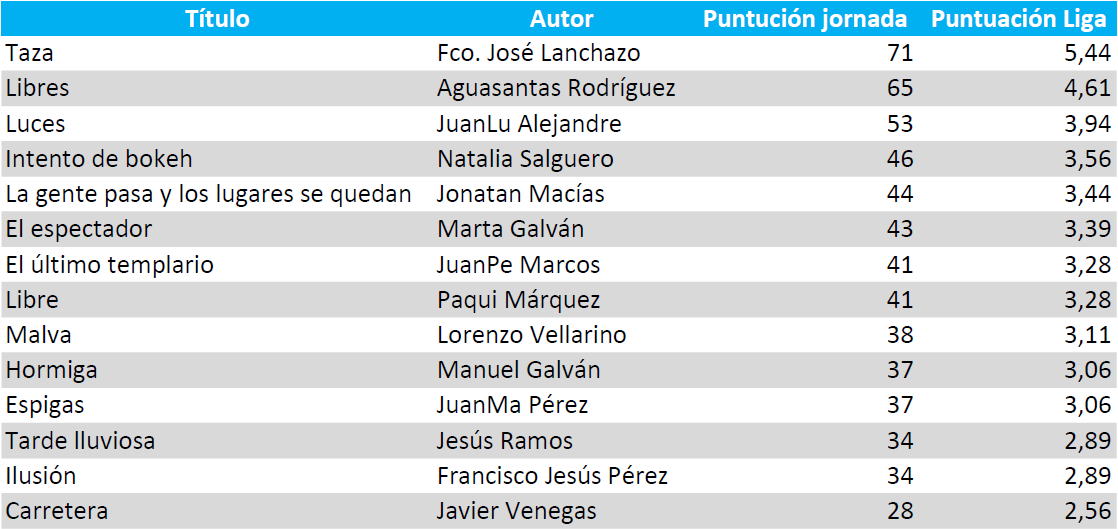This screenshot has height=529, width=1118.
Task: Select the Lorenzo Vellarino cell
Action: coord(531,335)
